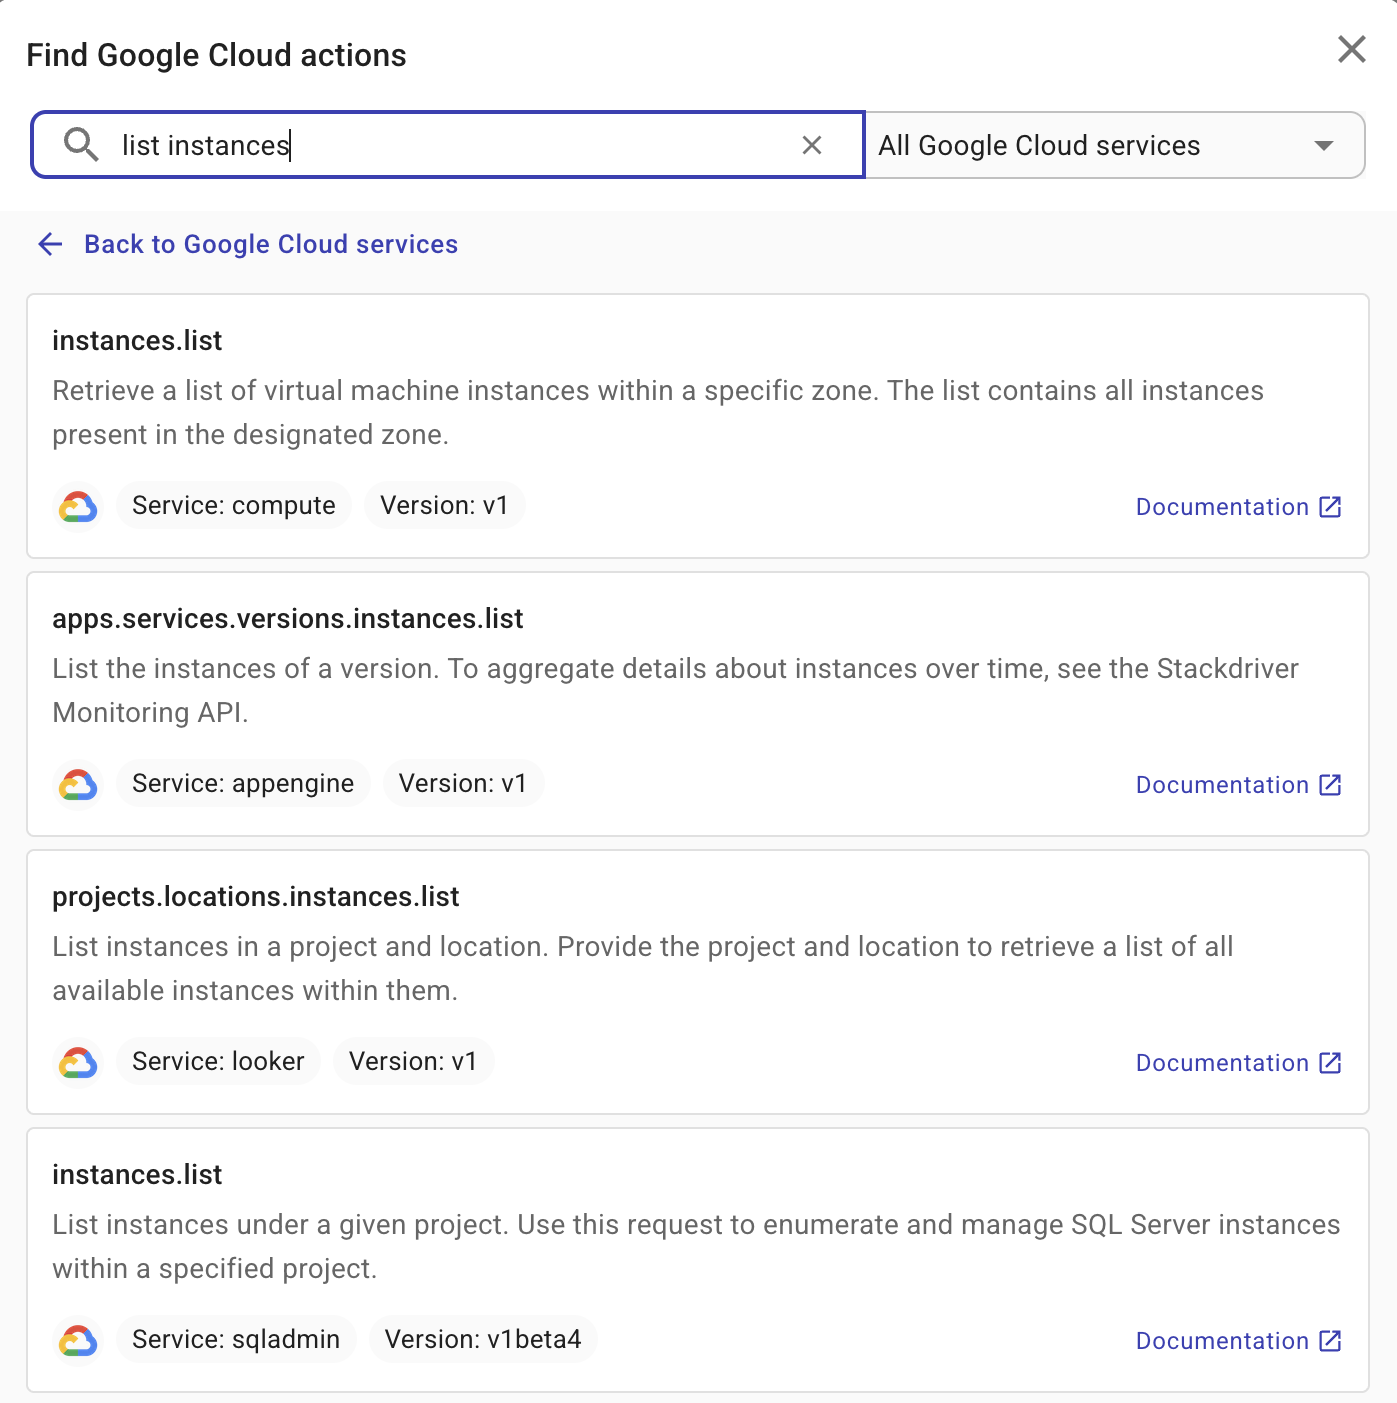This screenshot has width=1397, height=1403.
Task: Click the back arrow icon
Action: click(50, 244)
